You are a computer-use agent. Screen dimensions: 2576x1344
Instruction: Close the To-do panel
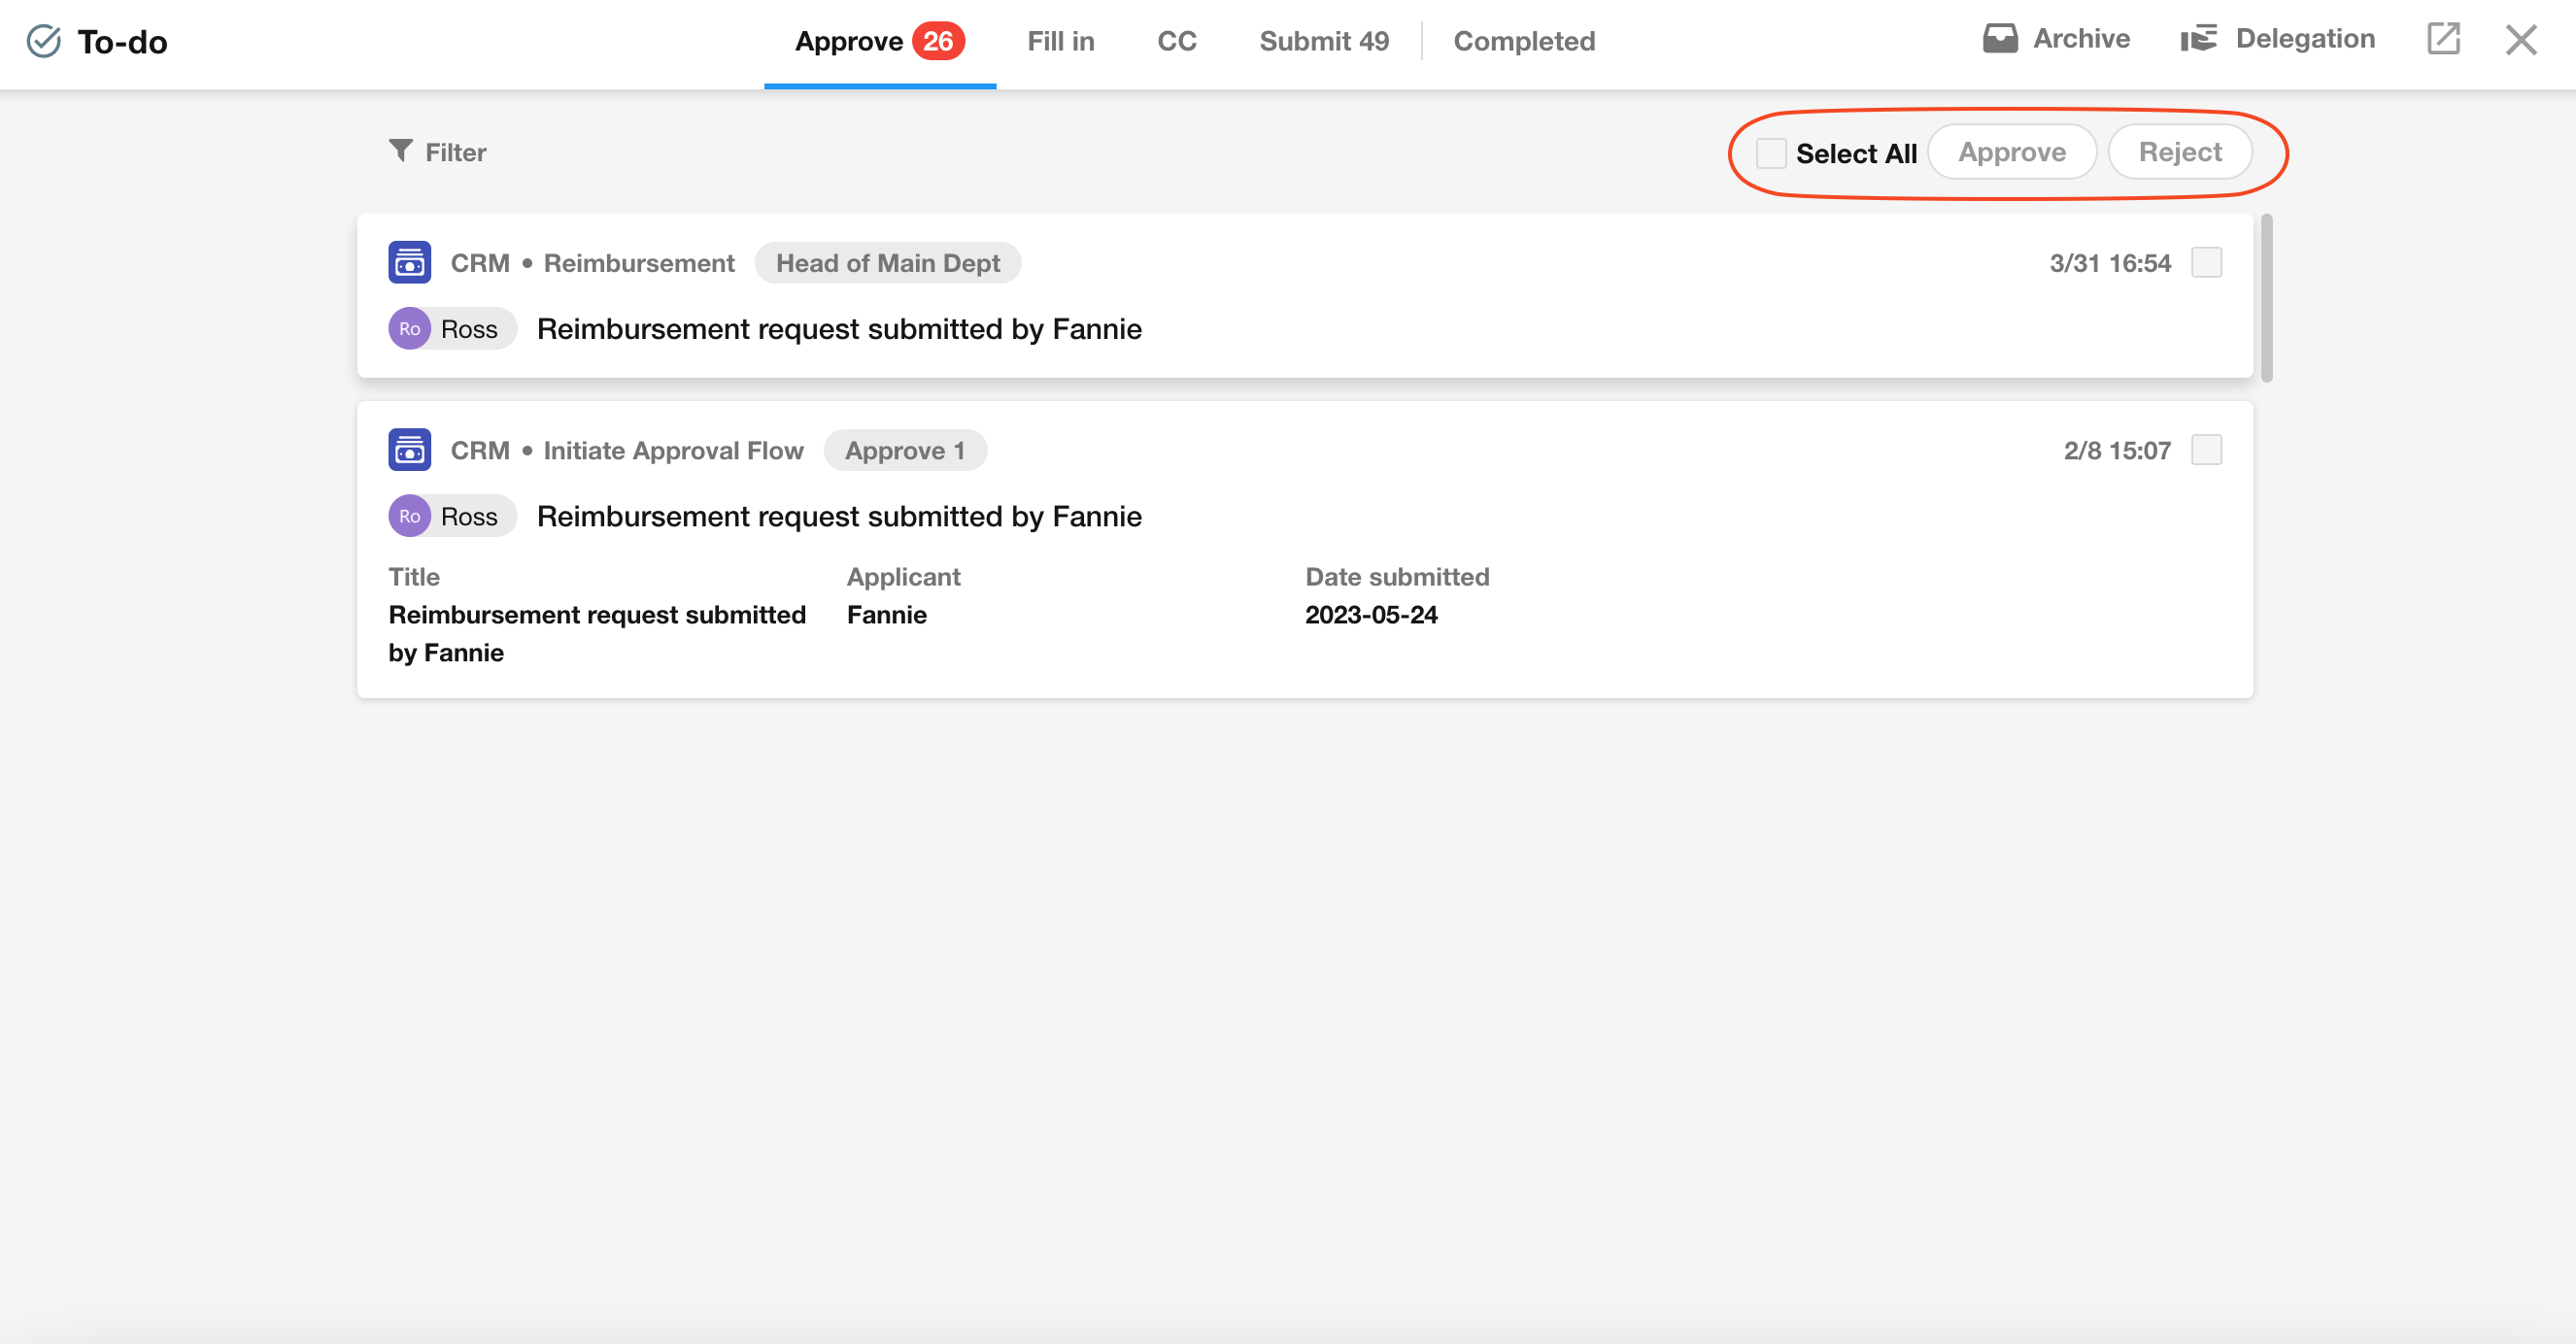click(2521, 40)
